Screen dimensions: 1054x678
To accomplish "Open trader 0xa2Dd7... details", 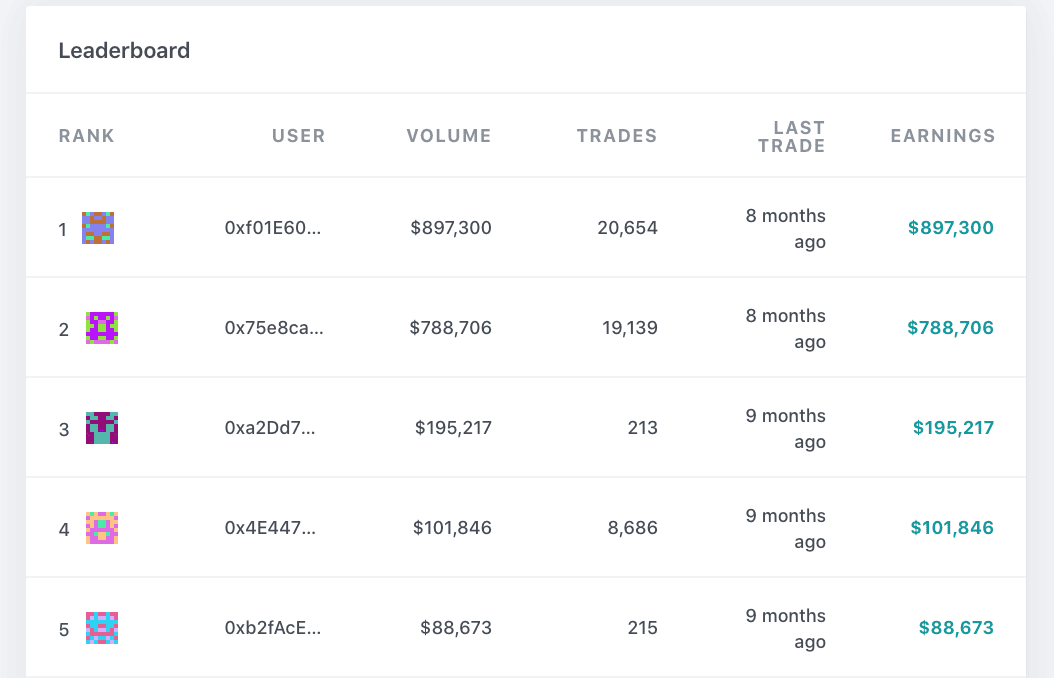I will [x=270, y=428].
